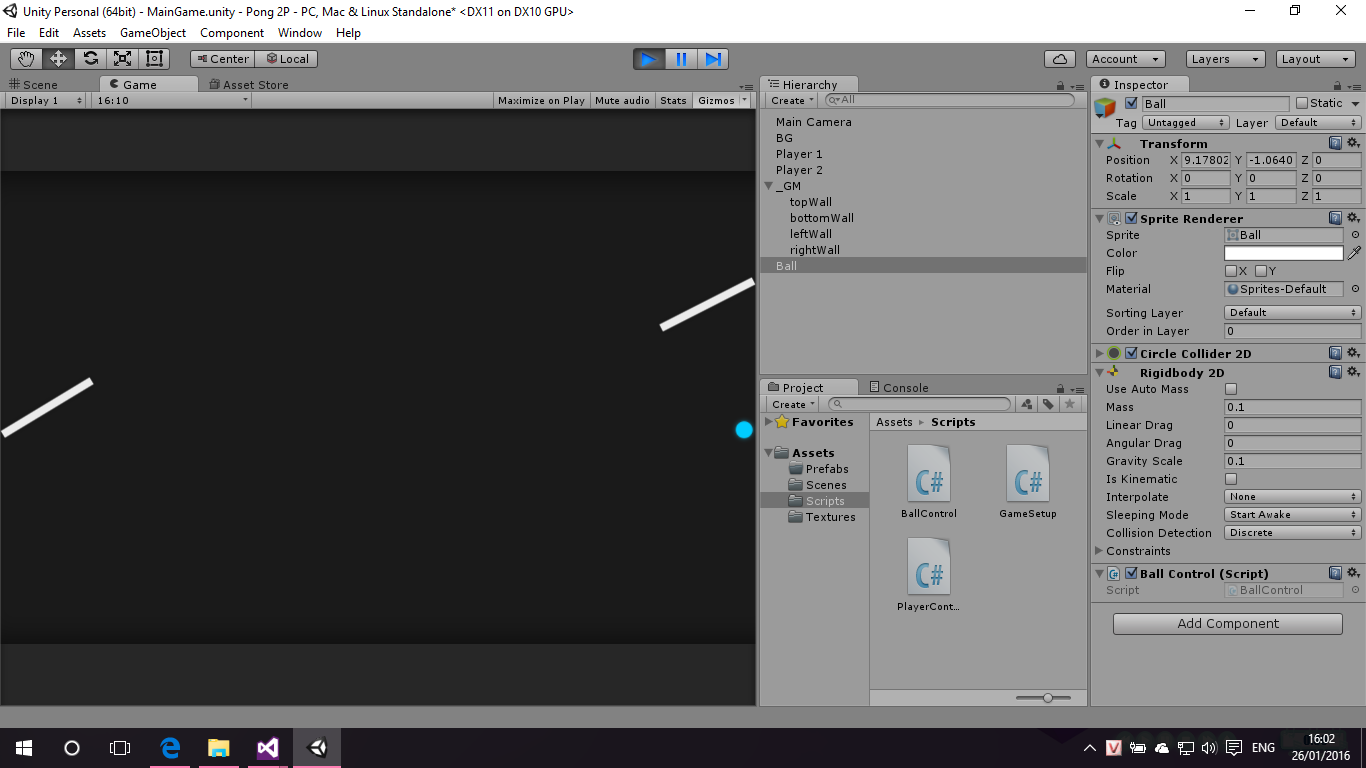This screenshot has height=768, width=1366.
Task: Select the Rotate tool icon
Action: [90, 59]
